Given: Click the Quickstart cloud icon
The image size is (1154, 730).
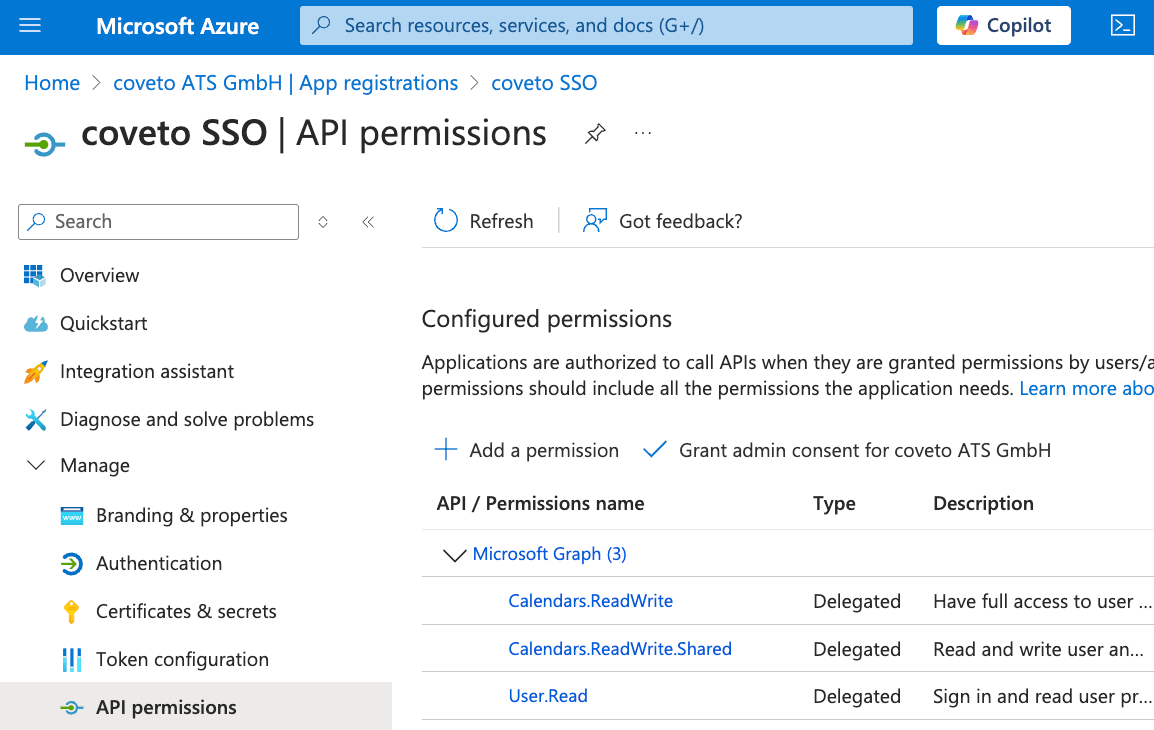Looking at the screenshot, I should coord(35,324).
